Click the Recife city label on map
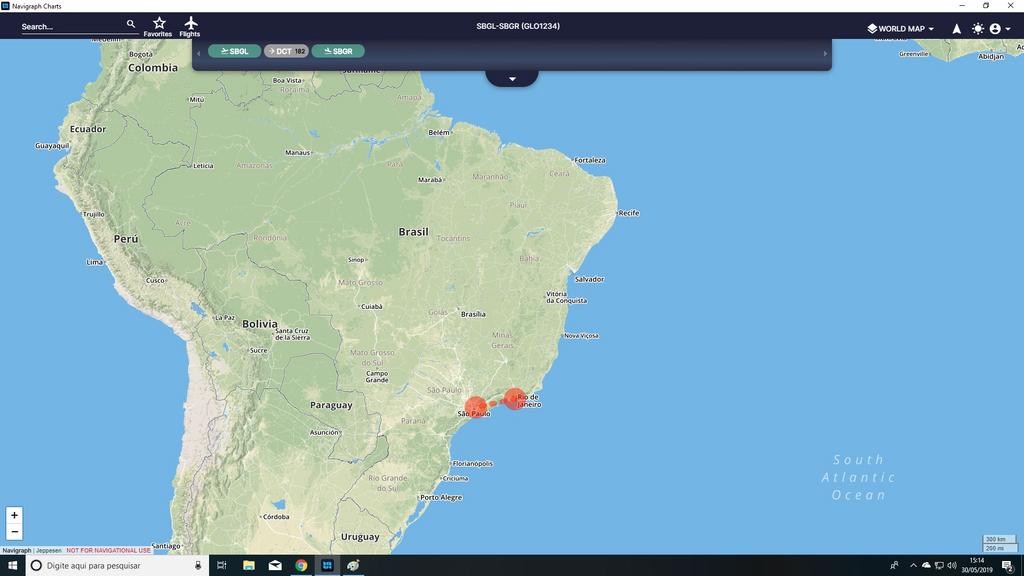Image resolution: width=1024 pixels, height=576 pixels. pos(629,213)
